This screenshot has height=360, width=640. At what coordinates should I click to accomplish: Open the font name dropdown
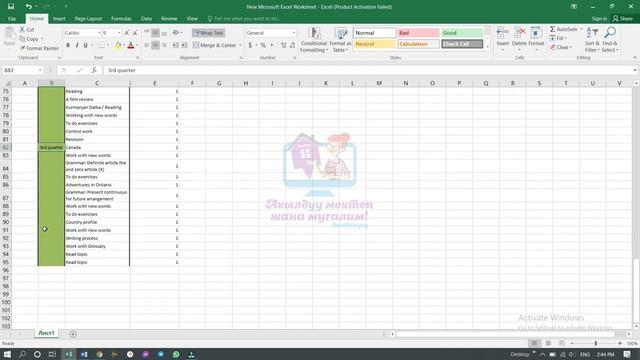tap(99, 33)
